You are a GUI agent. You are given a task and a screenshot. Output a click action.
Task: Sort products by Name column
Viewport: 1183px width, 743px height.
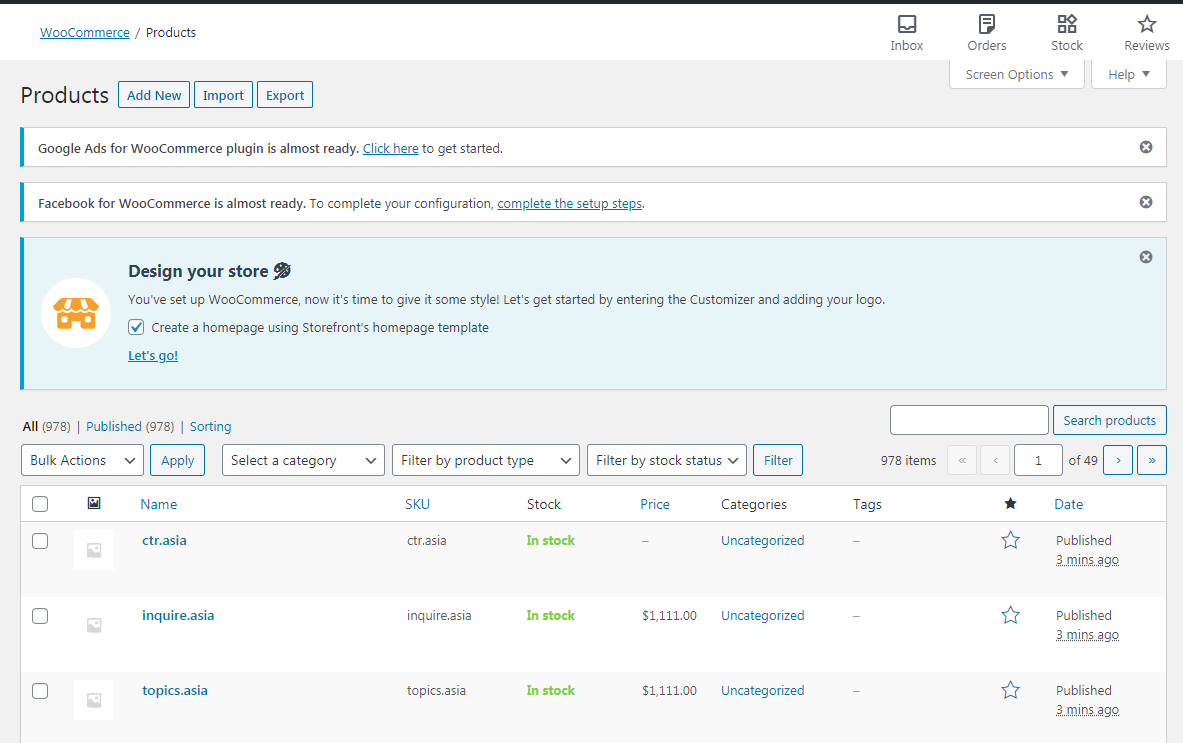[158, 504]
